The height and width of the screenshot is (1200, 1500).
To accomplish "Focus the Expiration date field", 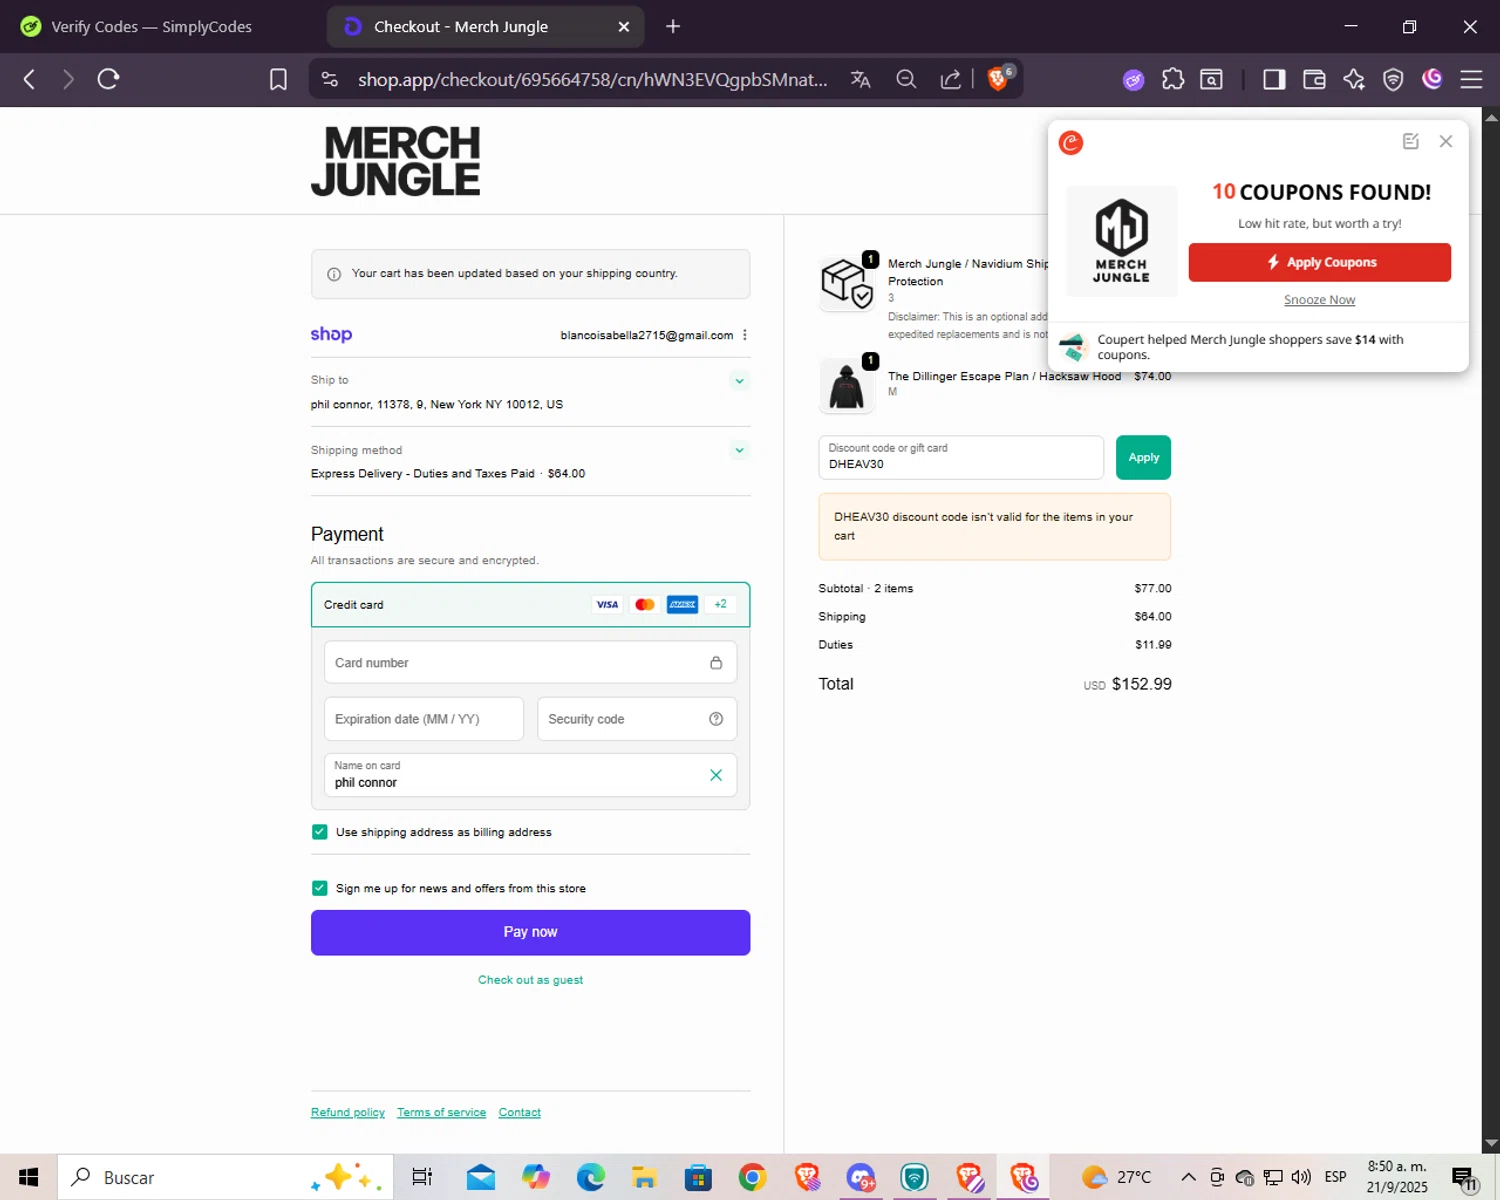I will (424, 719).
